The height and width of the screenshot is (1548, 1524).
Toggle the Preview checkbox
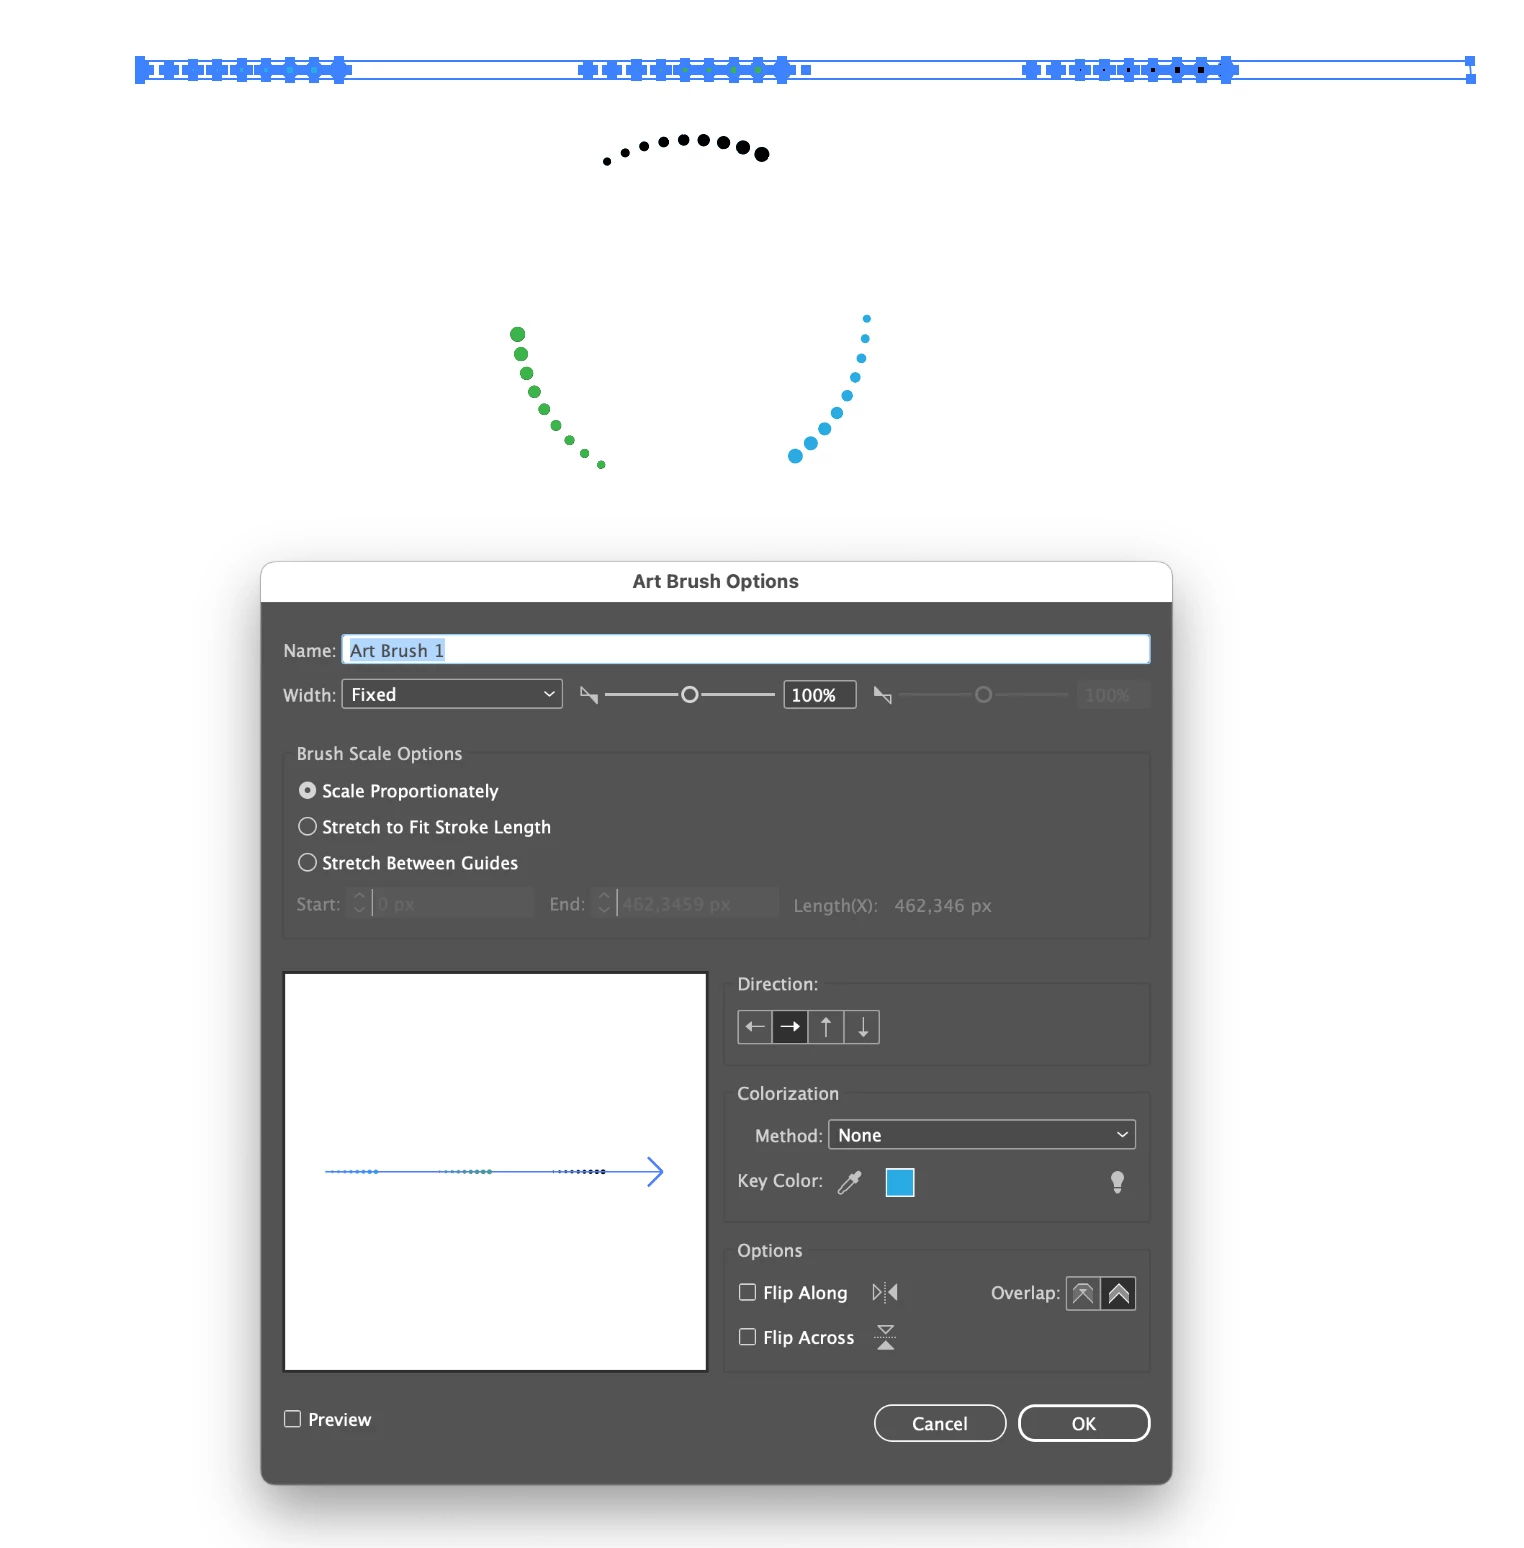(x=292, y=1419)
